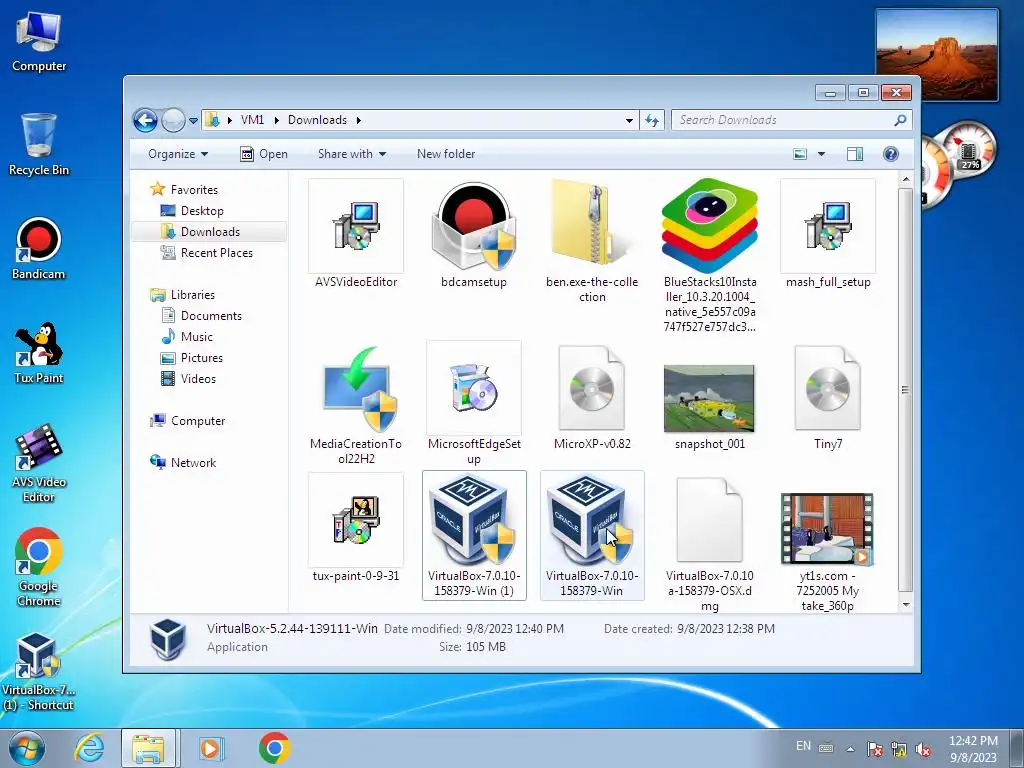Open recent pages dropdown arrow
Viewport: 1024px width, 768px height.
click(x=193, y=121)
